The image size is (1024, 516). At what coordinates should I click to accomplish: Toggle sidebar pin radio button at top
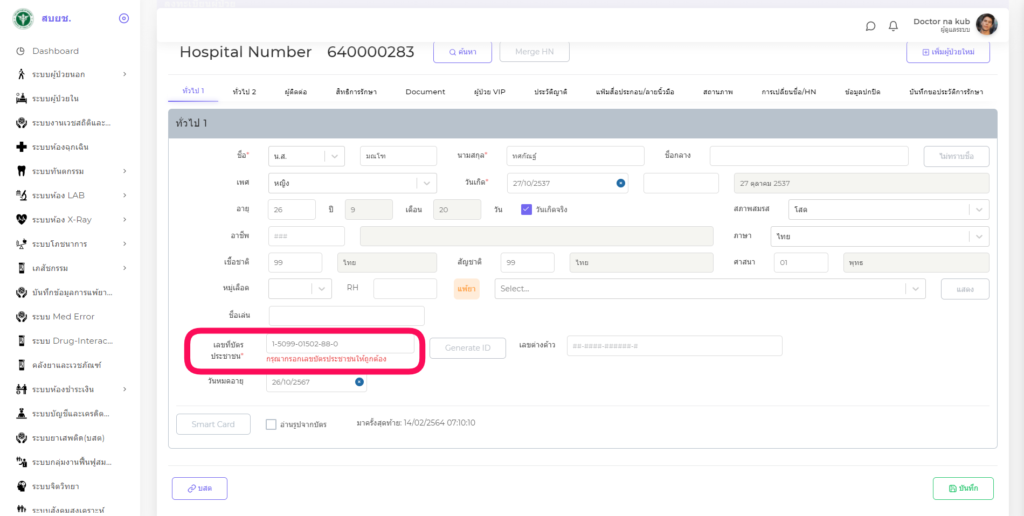point(124,18)
